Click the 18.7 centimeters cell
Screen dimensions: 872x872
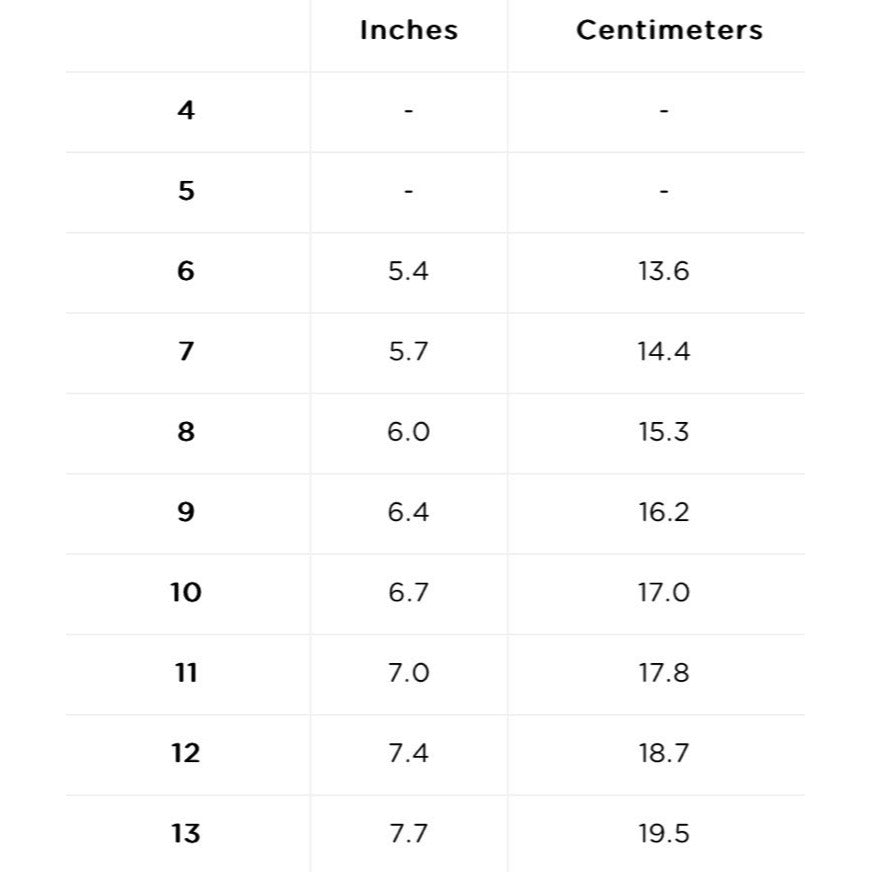click(664, 753)
